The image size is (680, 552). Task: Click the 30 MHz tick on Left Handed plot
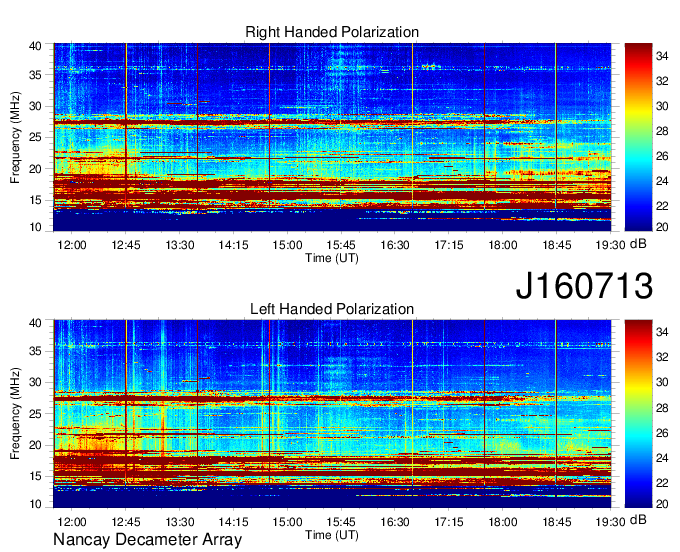point(35,382)
